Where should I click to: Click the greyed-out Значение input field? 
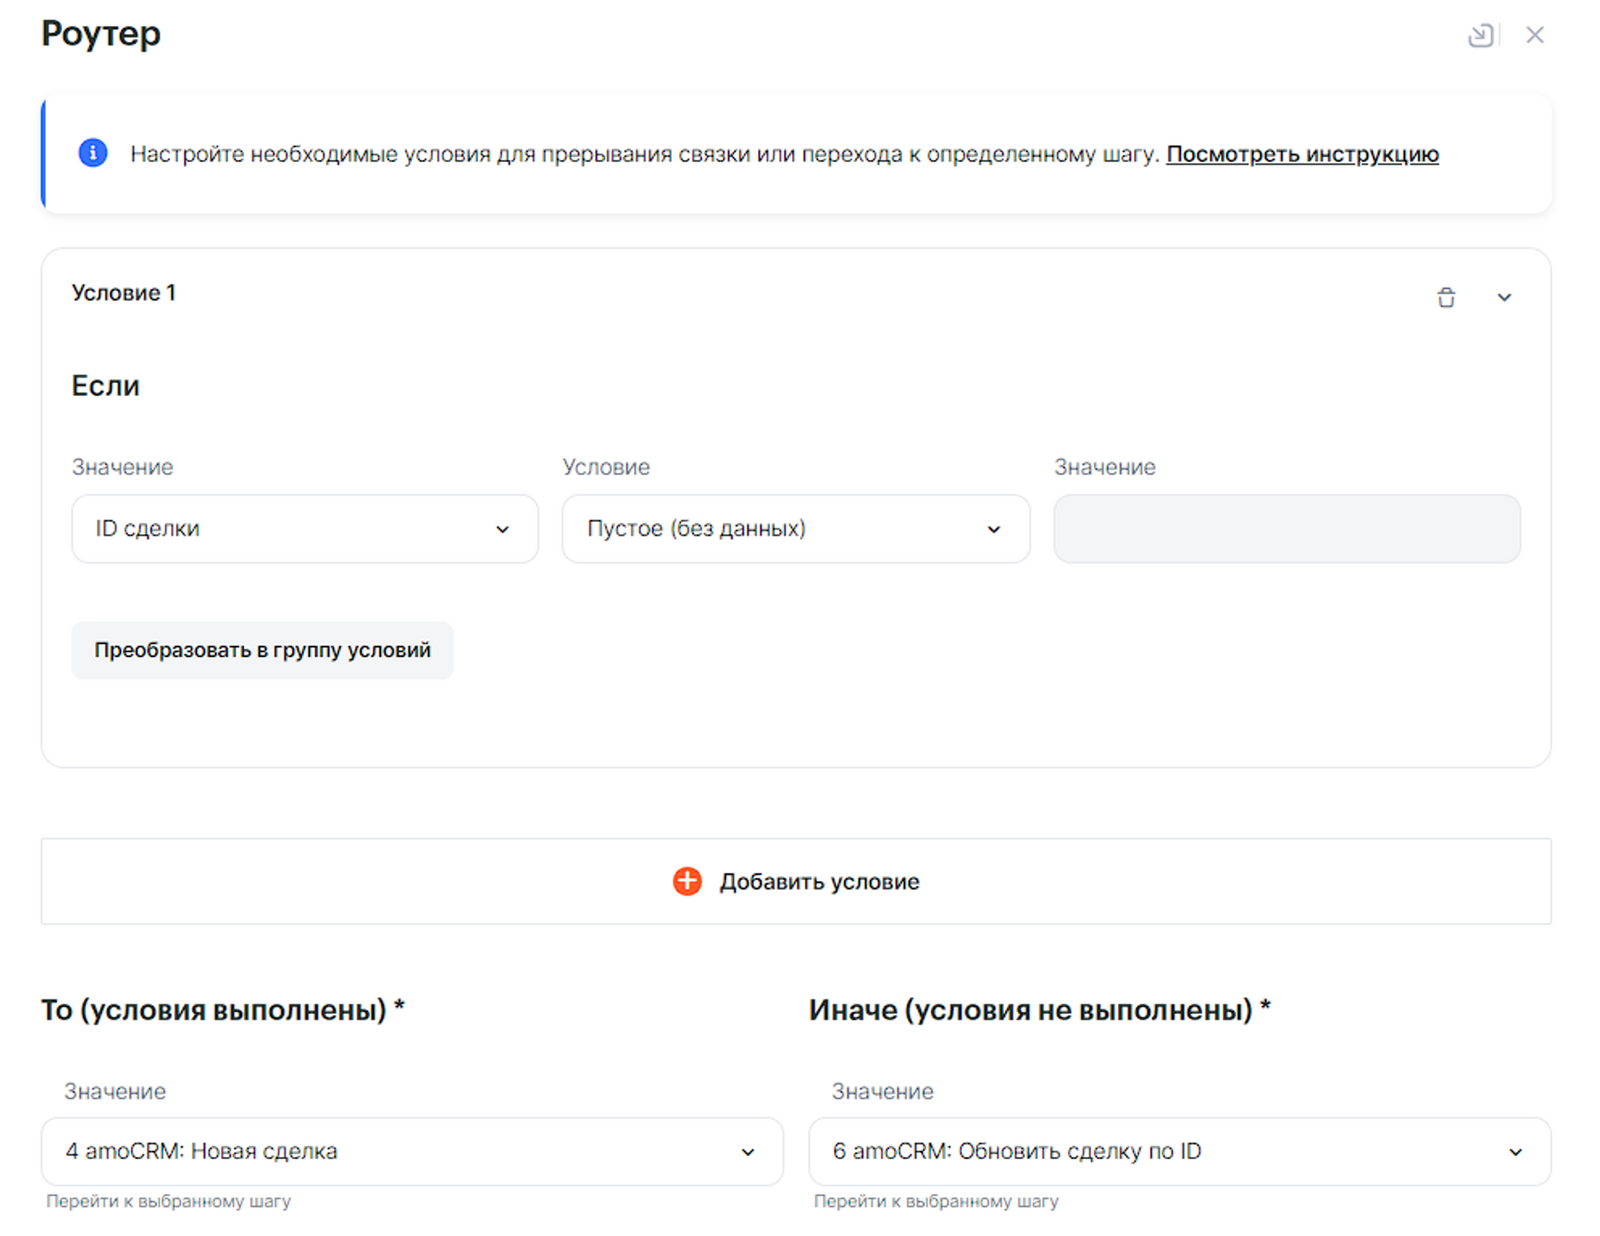pos(1286,529)
